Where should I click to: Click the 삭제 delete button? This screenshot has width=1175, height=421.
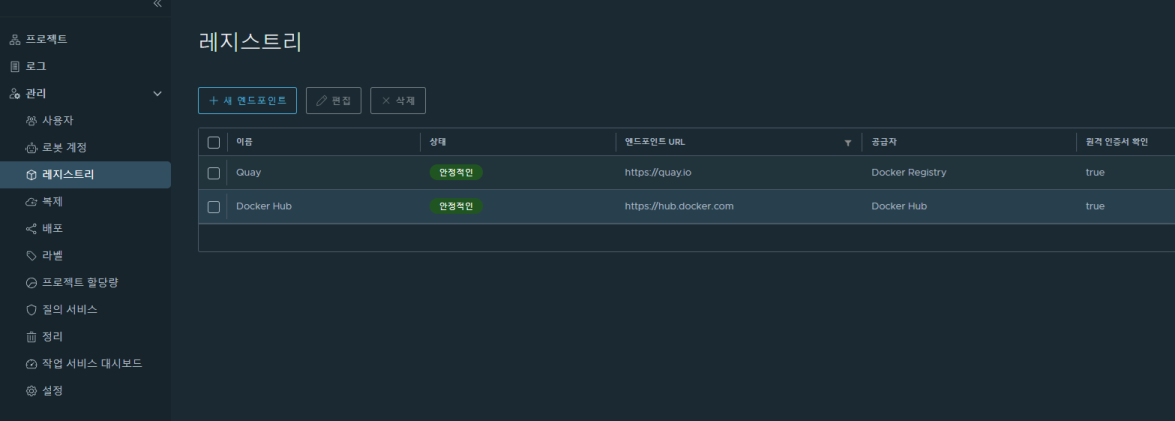click(398, 100)
